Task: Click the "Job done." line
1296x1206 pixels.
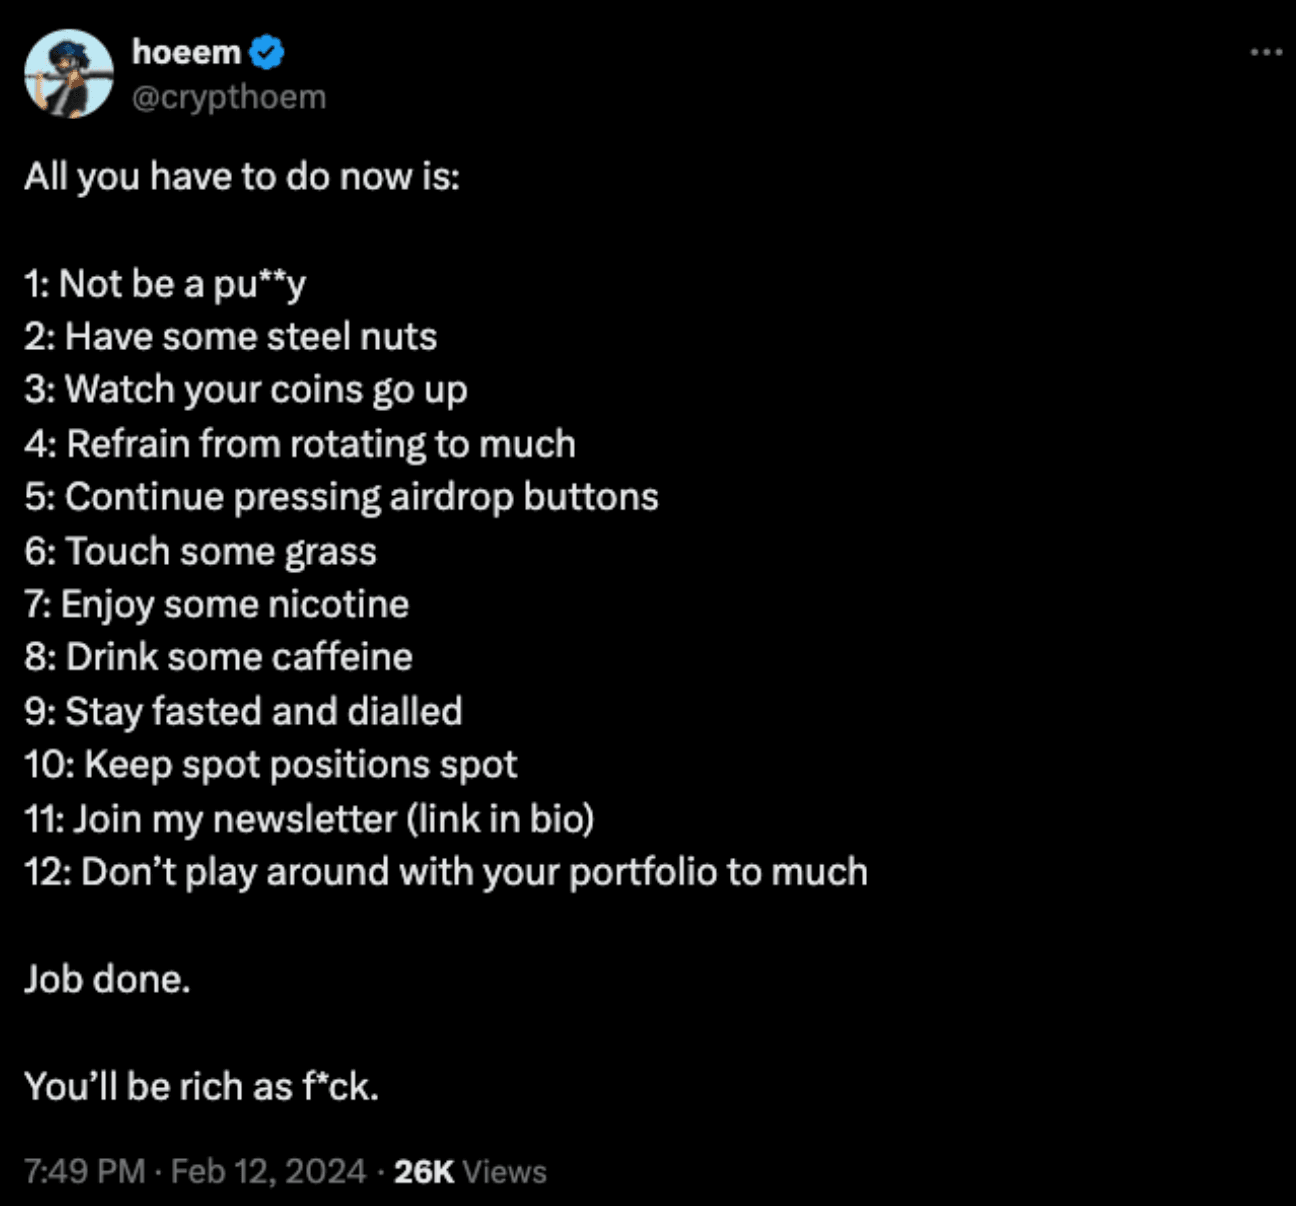Action: [107, 979]
